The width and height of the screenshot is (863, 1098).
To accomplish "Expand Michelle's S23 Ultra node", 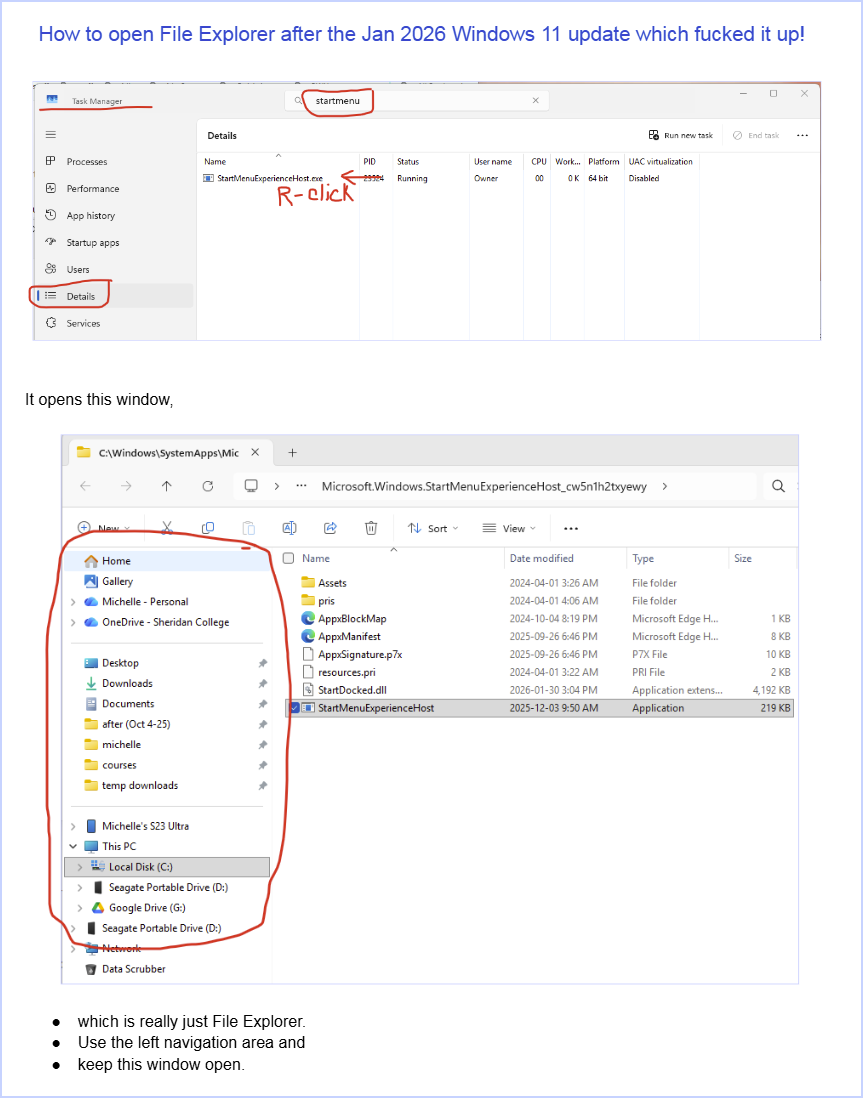I will 73,826.
